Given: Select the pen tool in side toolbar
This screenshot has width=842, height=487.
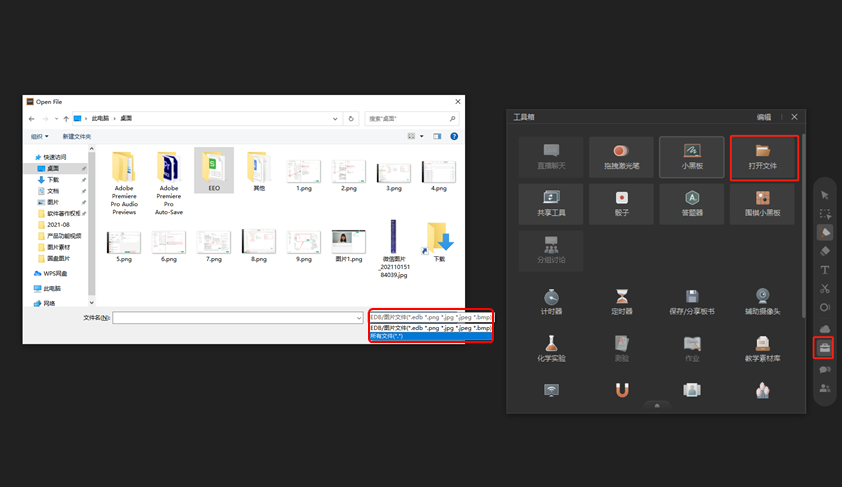Looking at the screenshot, I should 825,232.
